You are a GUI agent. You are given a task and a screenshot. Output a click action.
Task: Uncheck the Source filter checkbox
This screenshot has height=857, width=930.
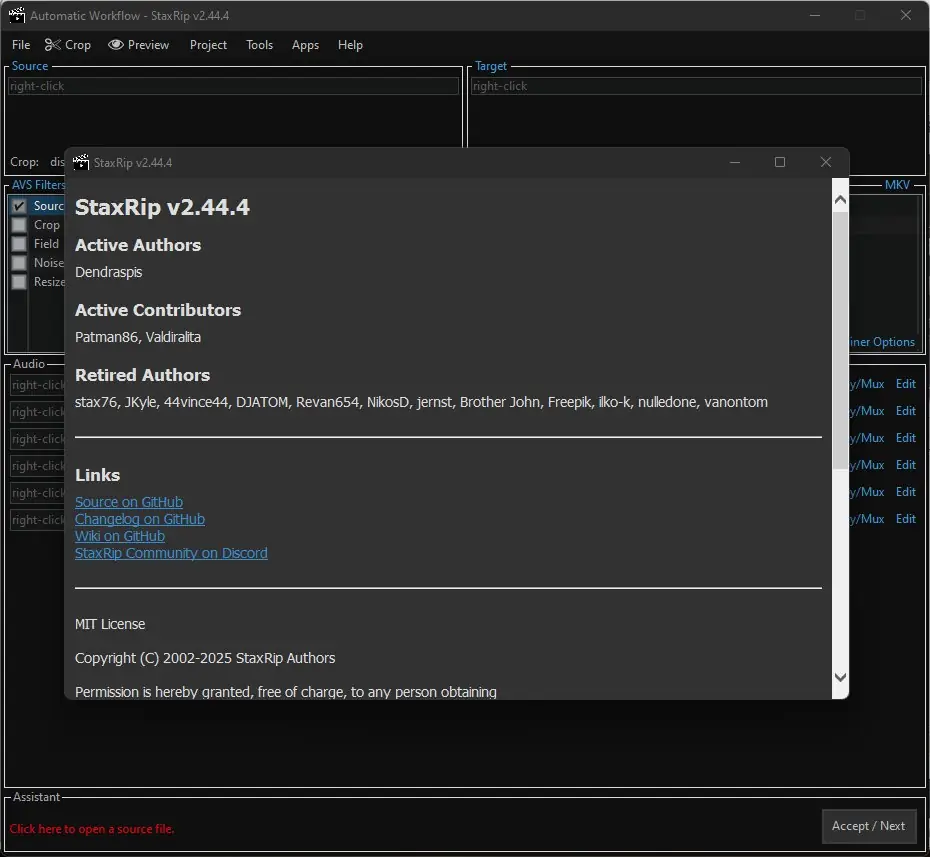click(x=19, y=206)
